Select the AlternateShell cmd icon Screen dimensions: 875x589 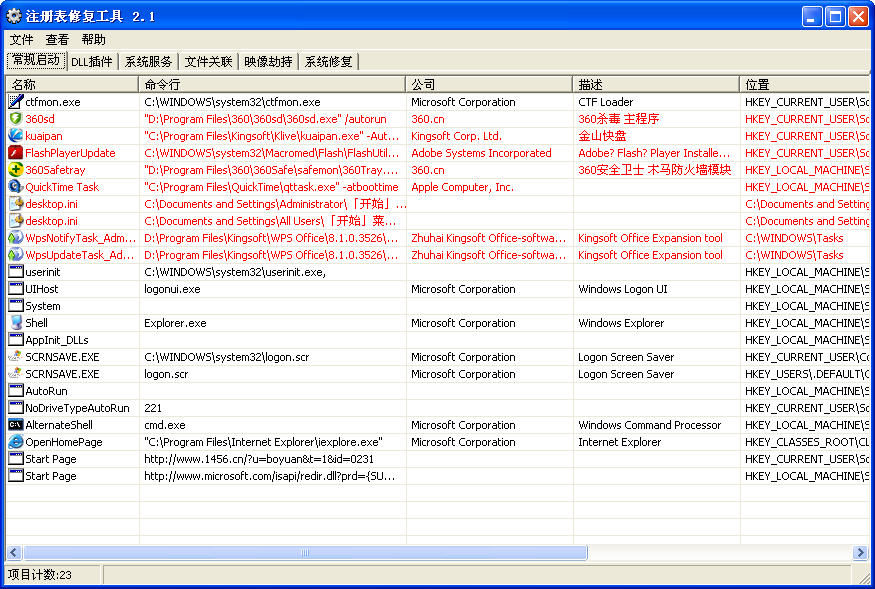point(15,425)
